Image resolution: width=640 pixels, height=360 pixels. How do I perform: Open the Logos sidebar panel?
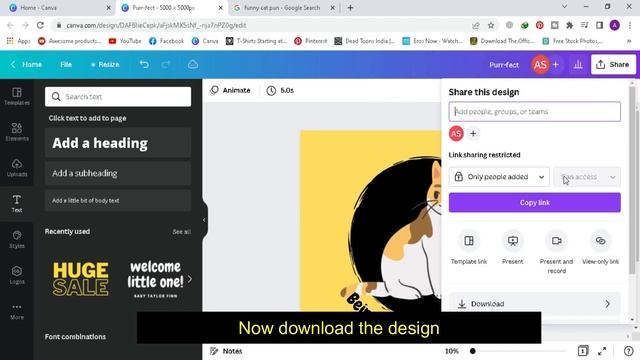coord(17,275)
